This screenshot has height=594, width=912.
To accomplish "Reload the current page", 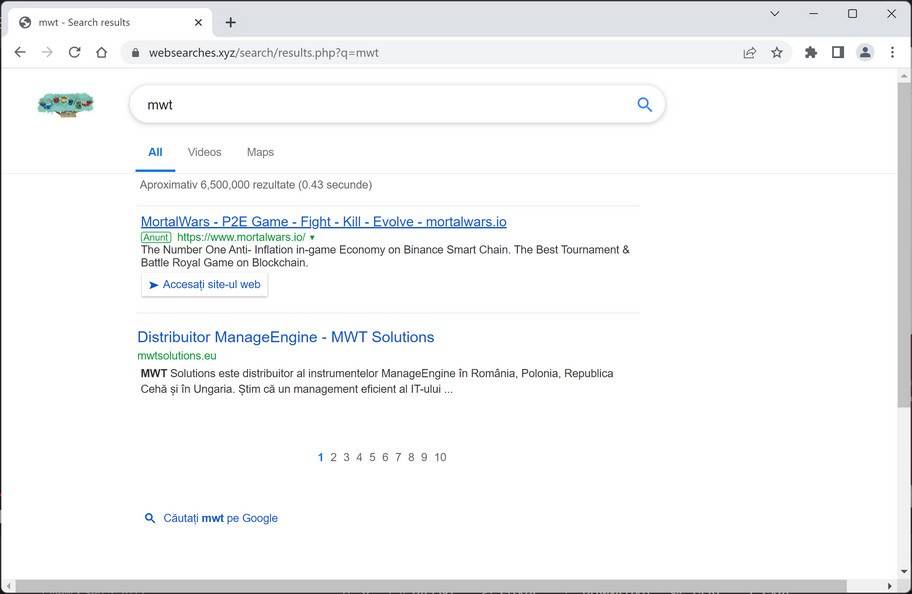I will click(x=74, y=53).
